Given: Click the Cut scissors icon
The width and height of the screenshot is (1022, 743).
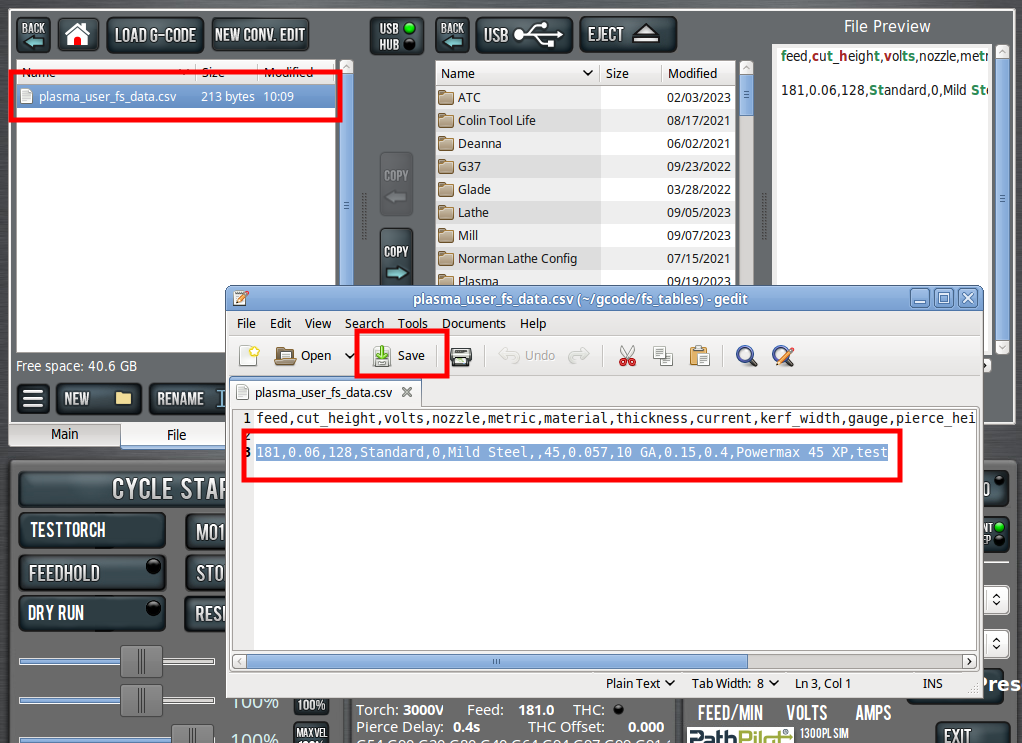Looking at the screenshot, I should 627,355.
